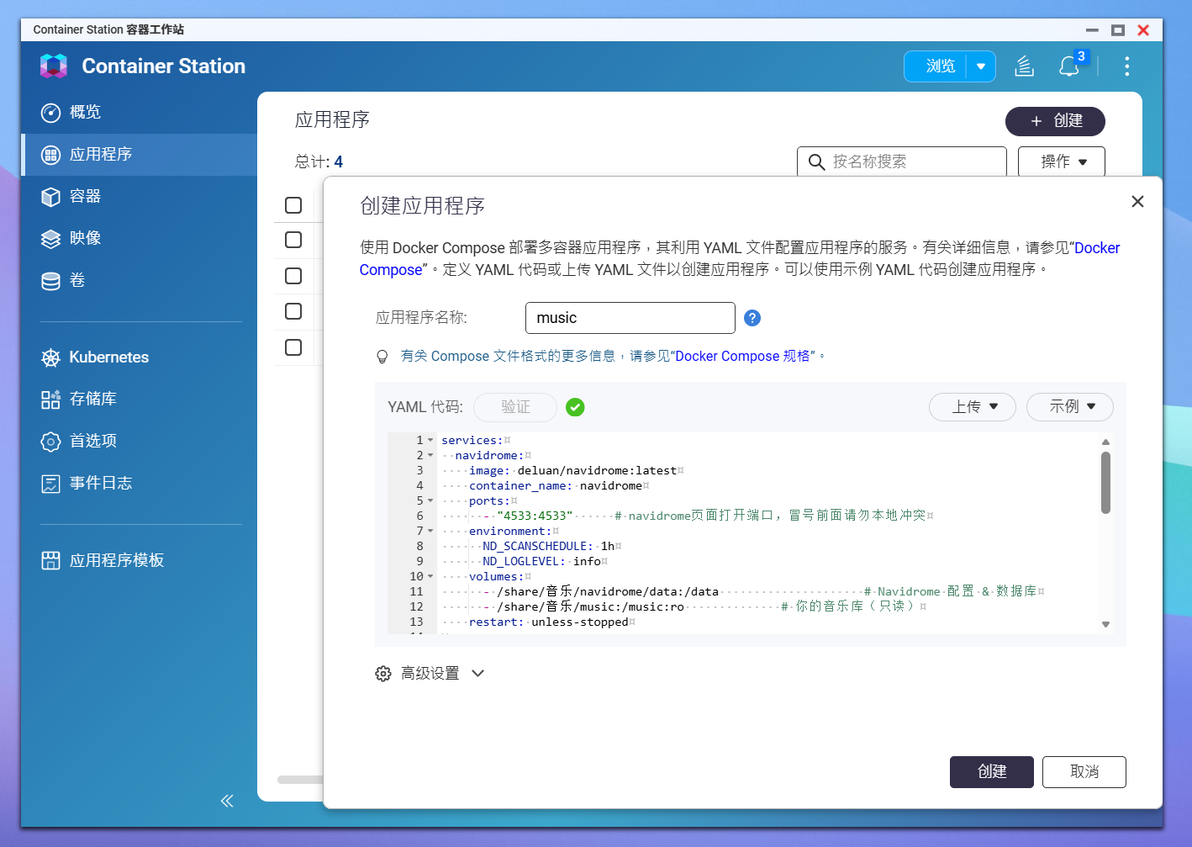
Task: Click the YAML editor vertical scrollbar thumb
Action: [1106, 483]
